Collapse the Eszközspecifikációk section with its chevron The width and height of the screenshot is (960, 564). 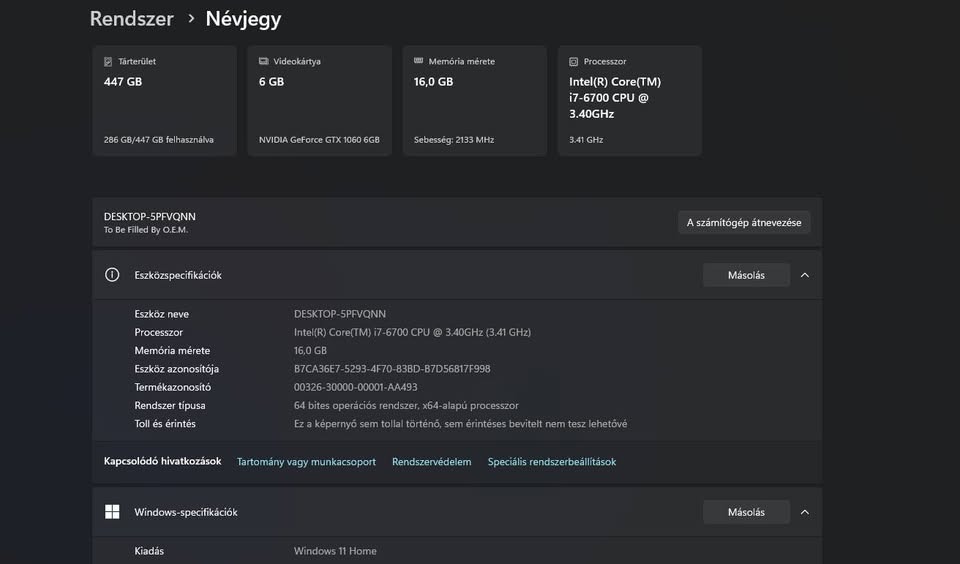805,275
